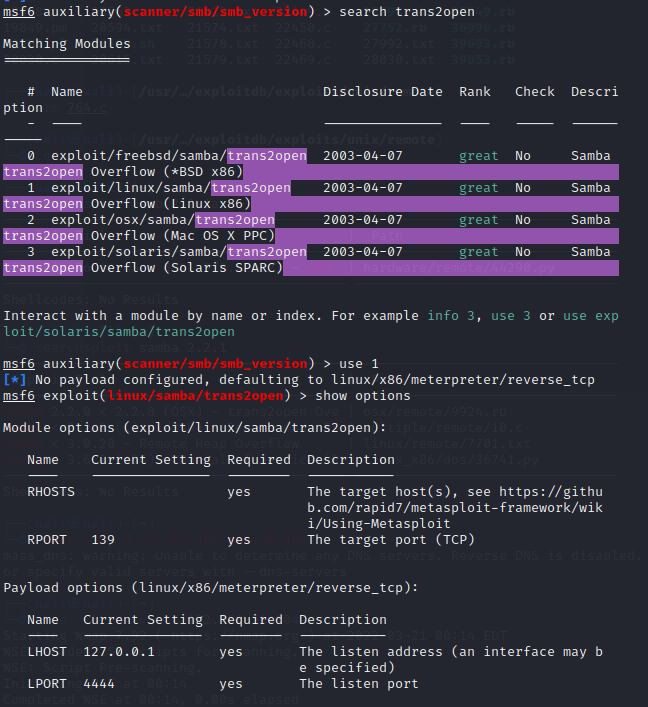Click 'The target port (TCP)' description

click(x=391, y=540)
